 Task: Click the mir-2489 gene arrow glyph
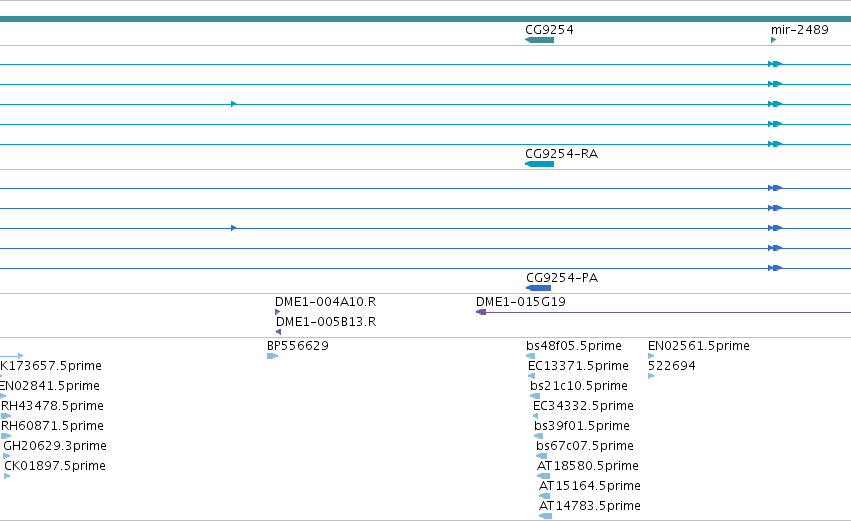coord(773,40)
